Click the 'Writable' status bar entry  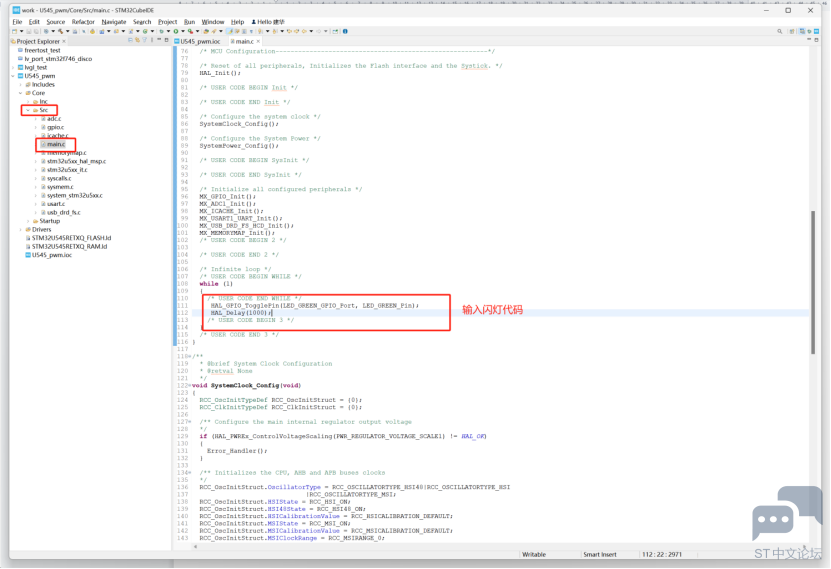[x=534, y=554]
